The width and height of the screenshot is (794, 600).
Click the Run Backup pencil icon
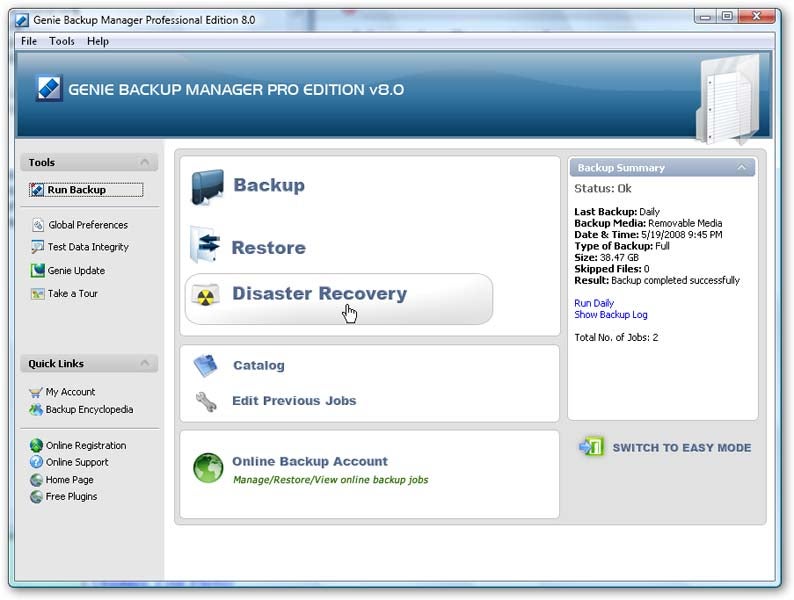[37, 189]
